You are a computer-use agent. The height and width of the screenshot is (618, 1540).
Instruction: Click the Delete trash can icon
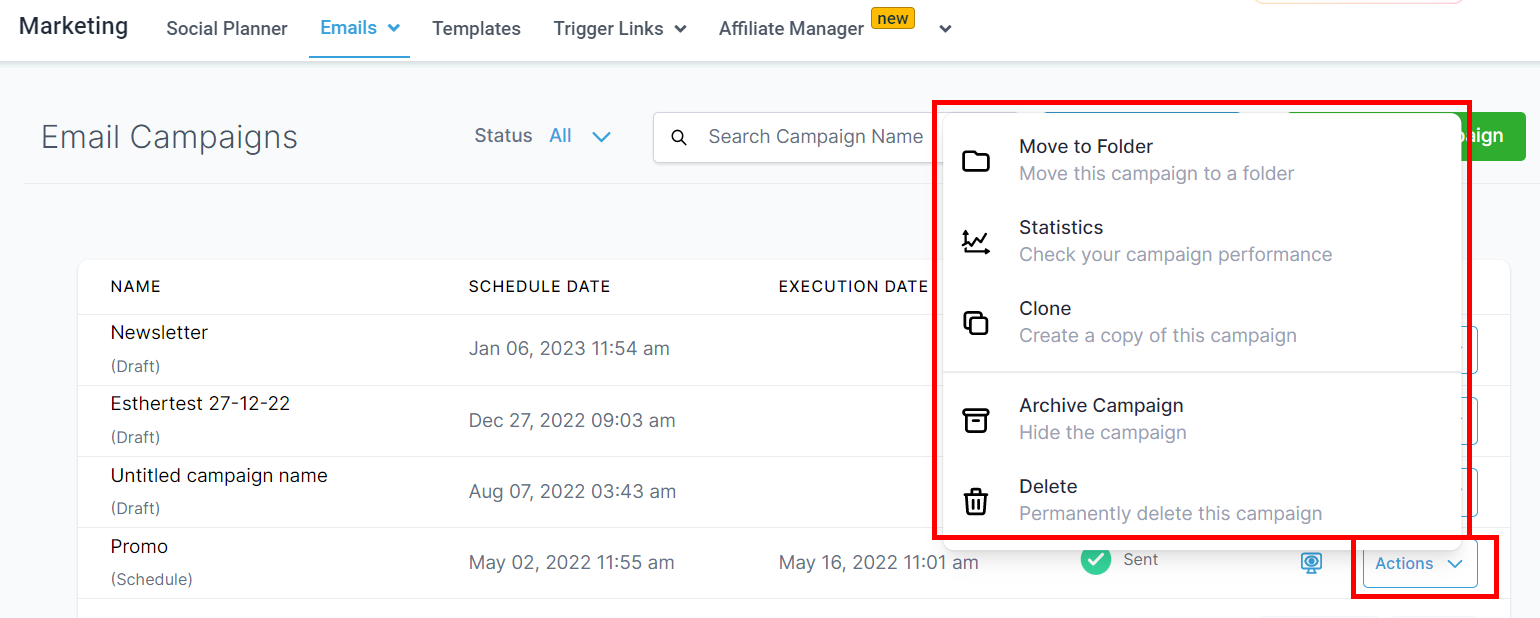(x=975, y=501)
